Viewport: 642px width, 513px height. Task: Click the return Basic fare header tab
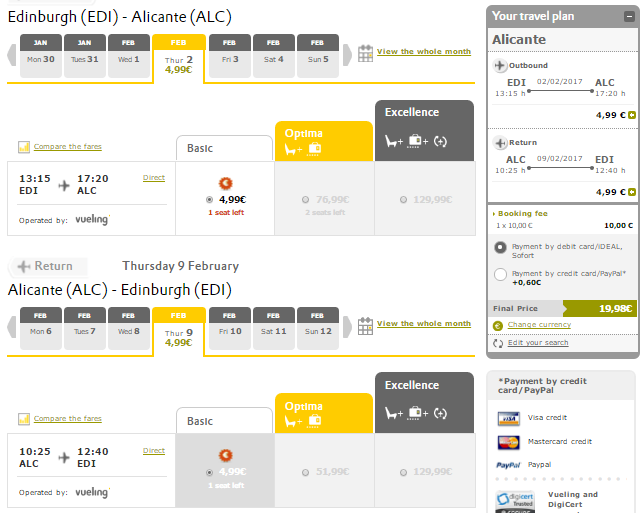pos(224,421)
